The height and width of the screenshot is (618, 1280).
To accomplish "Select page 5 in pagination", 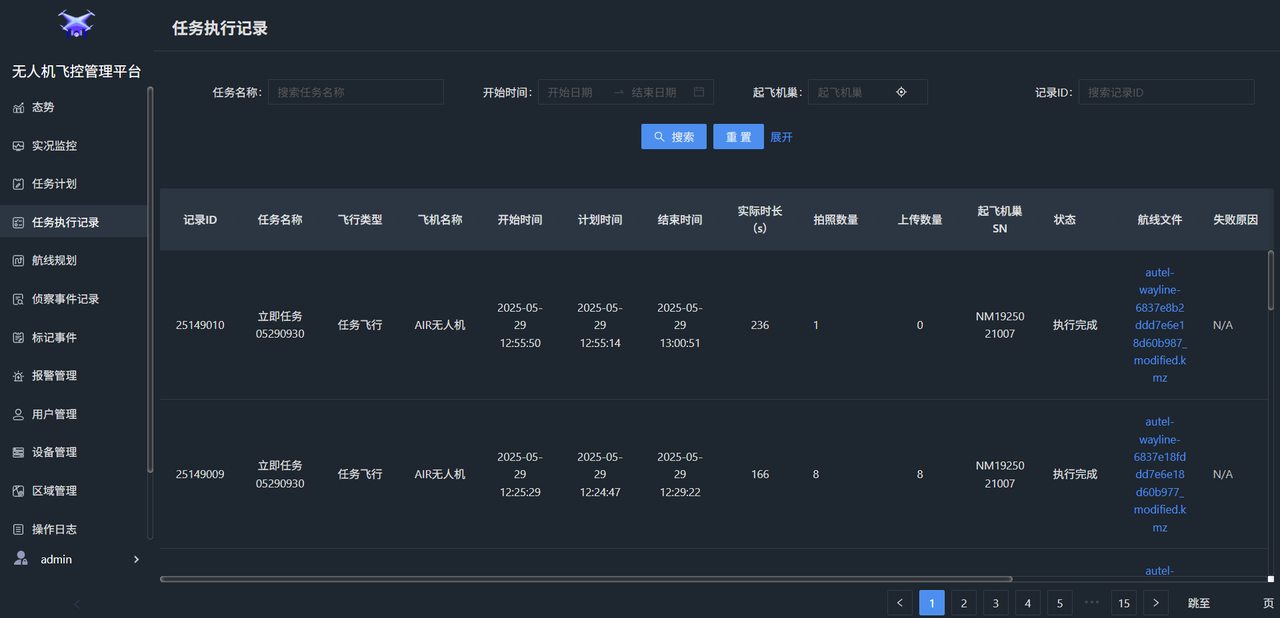I will click(1059, 603).
